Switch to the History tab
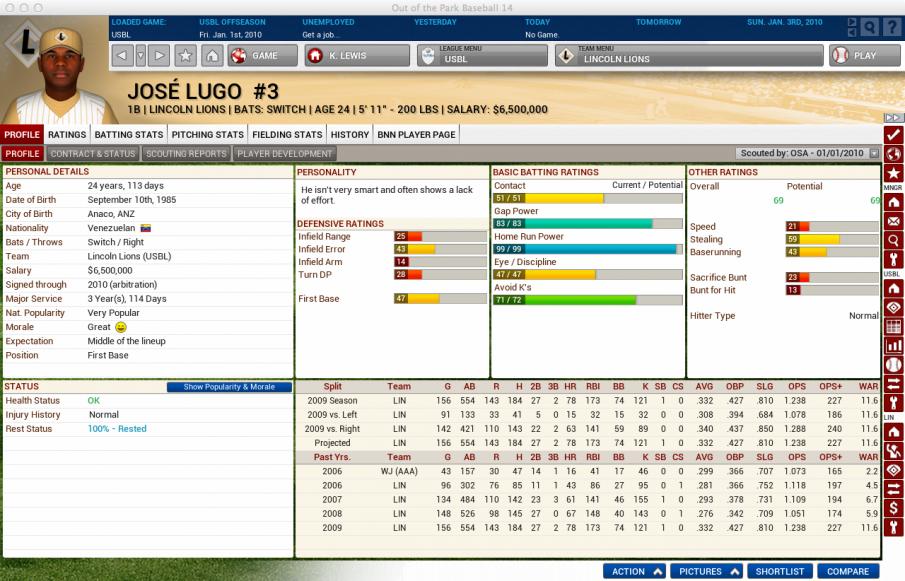The height and width of the screenshot is (581, 905). 350,134
